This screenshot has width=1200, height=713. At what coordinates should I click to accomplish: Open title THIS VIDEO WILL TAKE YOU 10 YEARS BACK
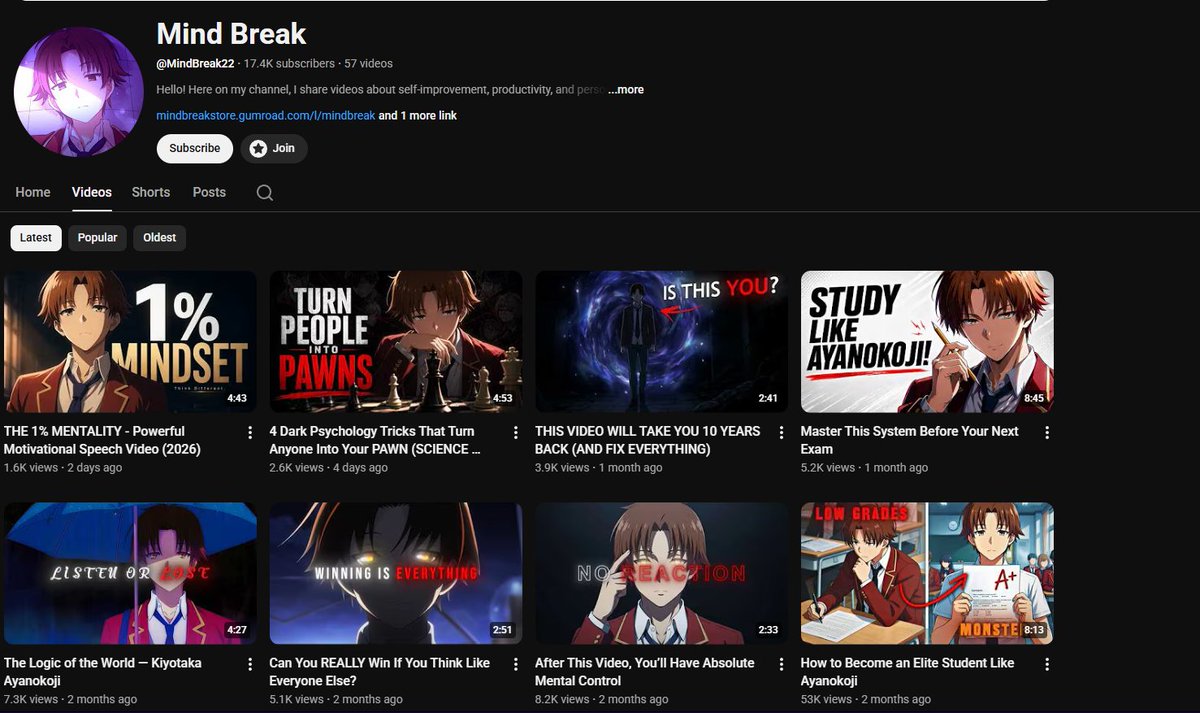(x=648, y=440)
